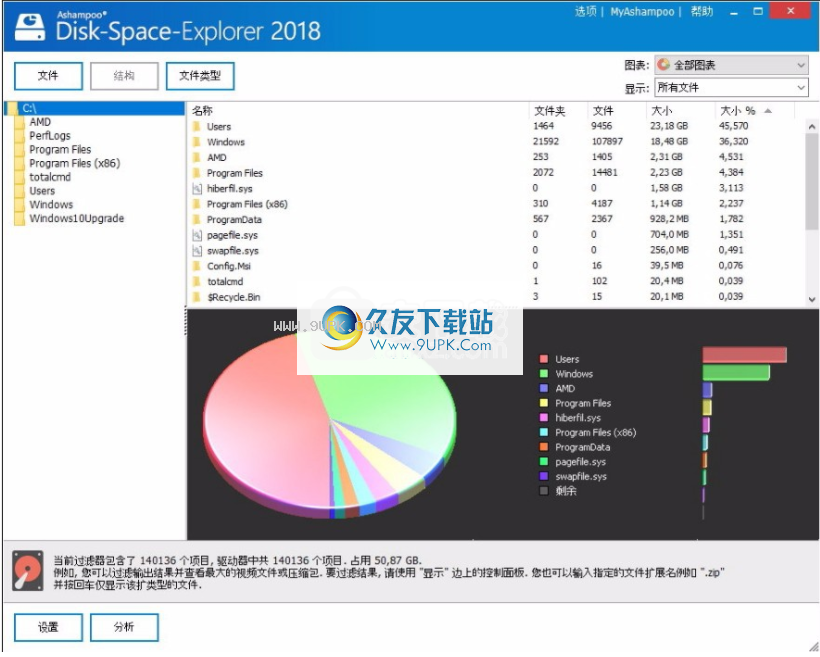Select totalcmd in the folder tree
Viewport: 820px width, 657px height.
pos(50,177)
